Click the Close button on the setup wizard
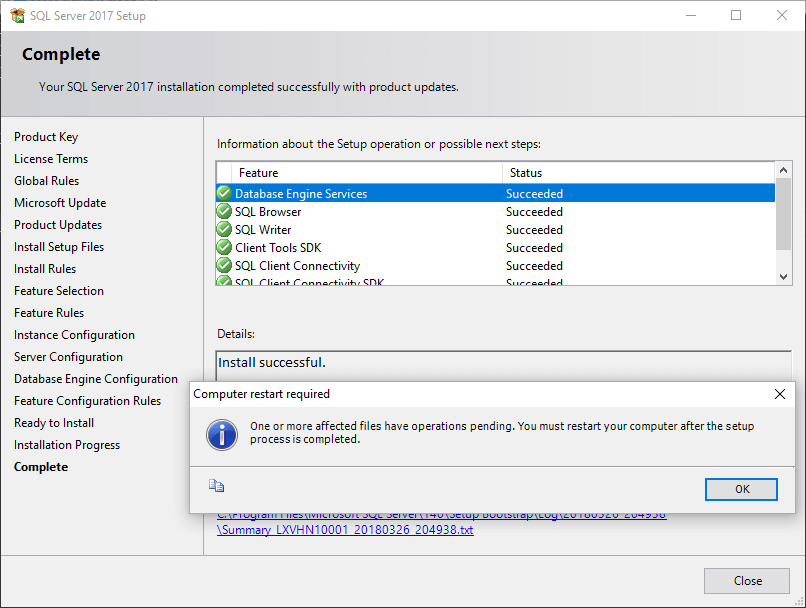Image resolution: width=806 pixels, height=608 pixels. click(x=746, y=580)
